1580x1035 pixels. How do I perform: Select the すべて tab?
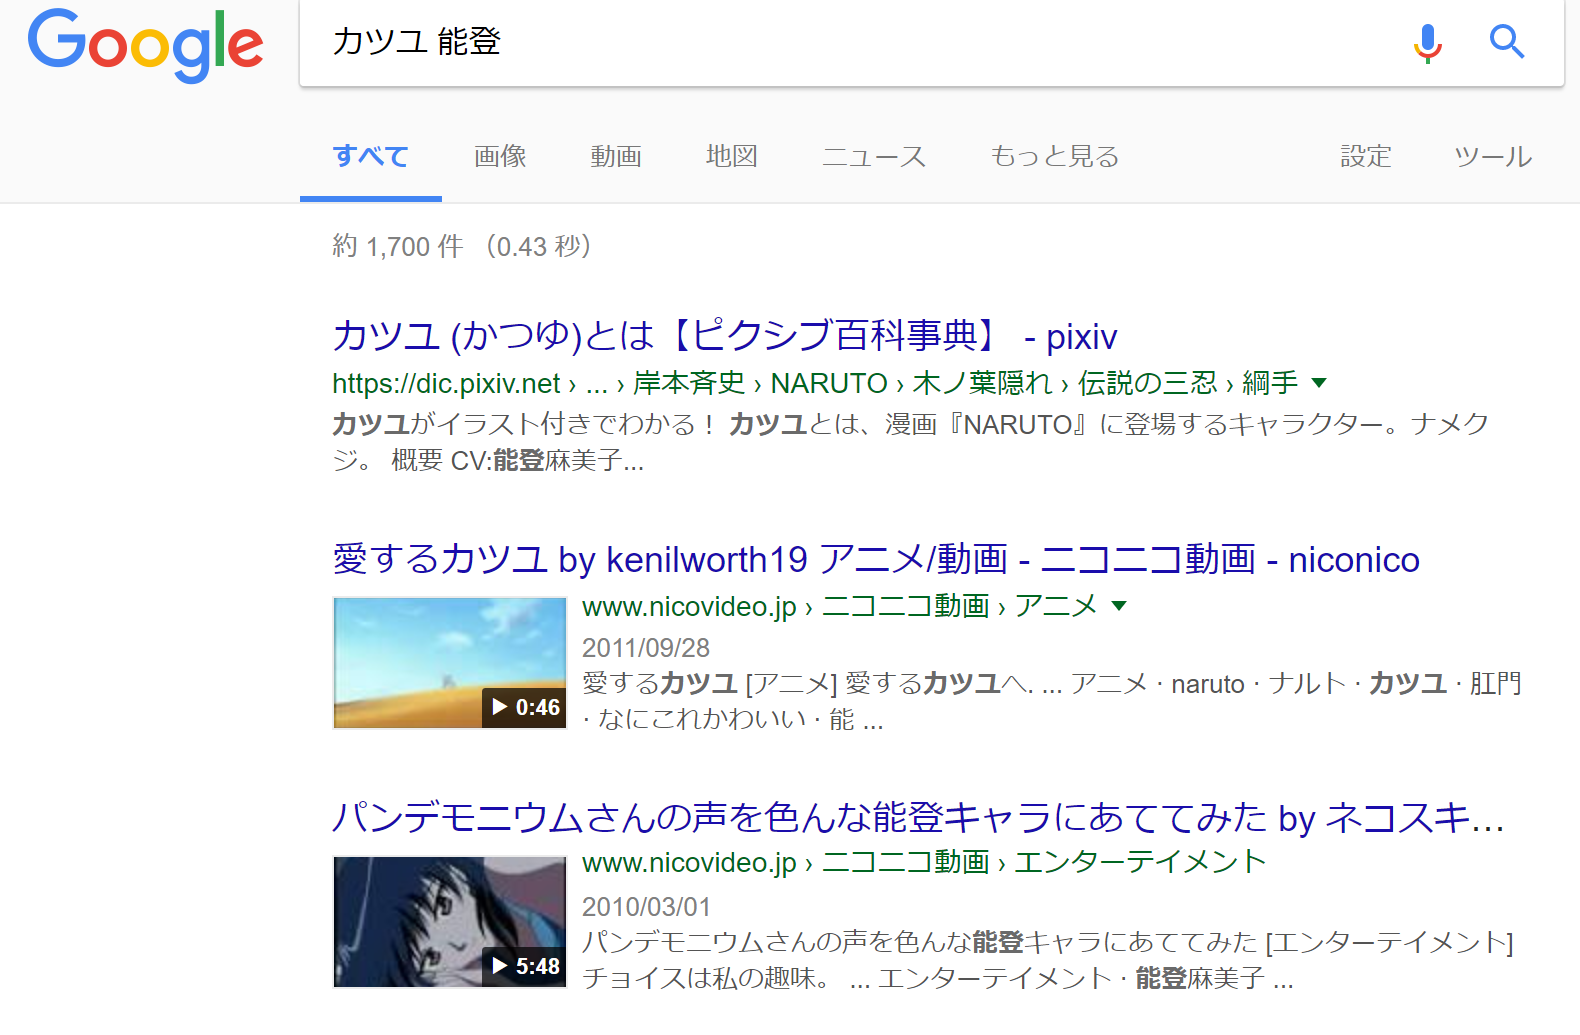tap(371, 157)
